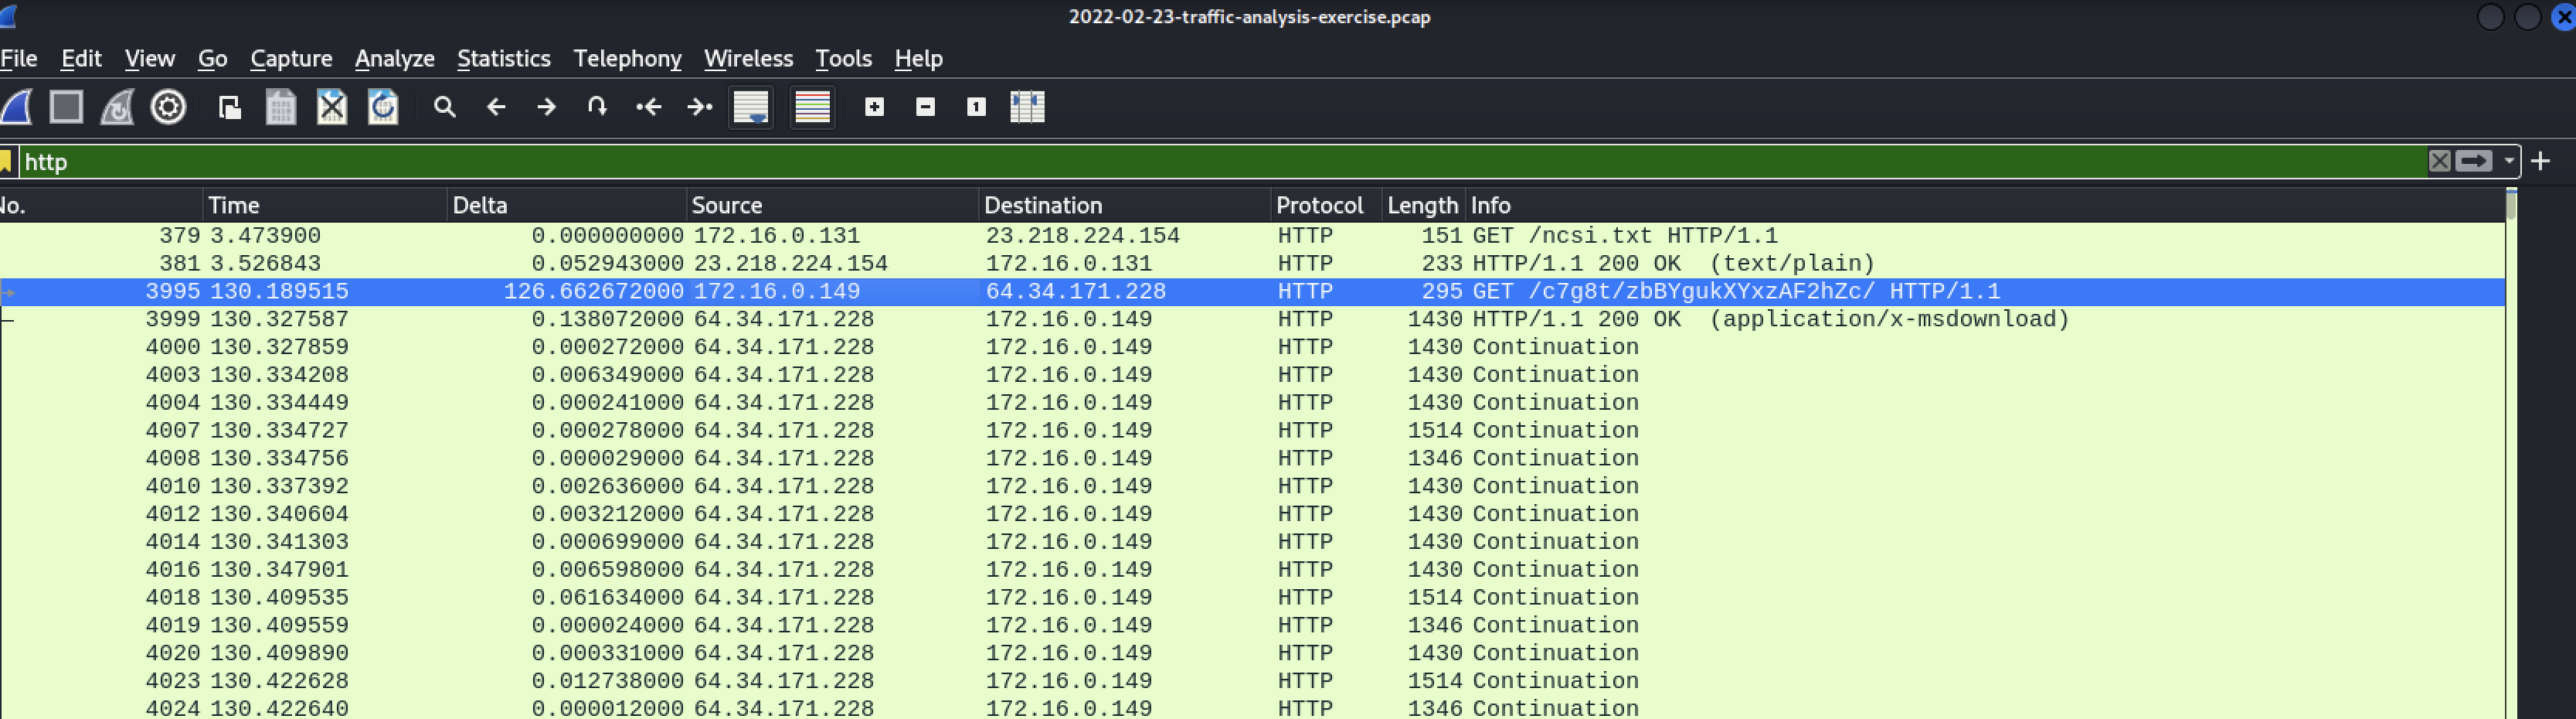
Task: Zoom in on packet list text
Action: pyautogui.click(x=874, y=107)
